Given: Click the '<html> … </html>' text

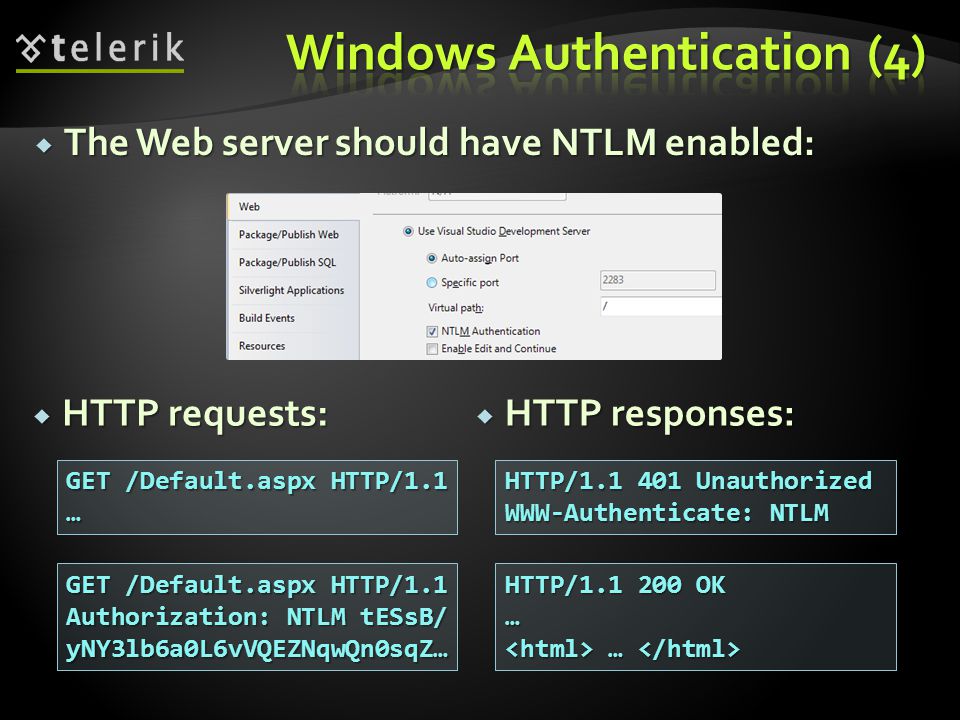Looking at the screenshot, I should point(622,649).
